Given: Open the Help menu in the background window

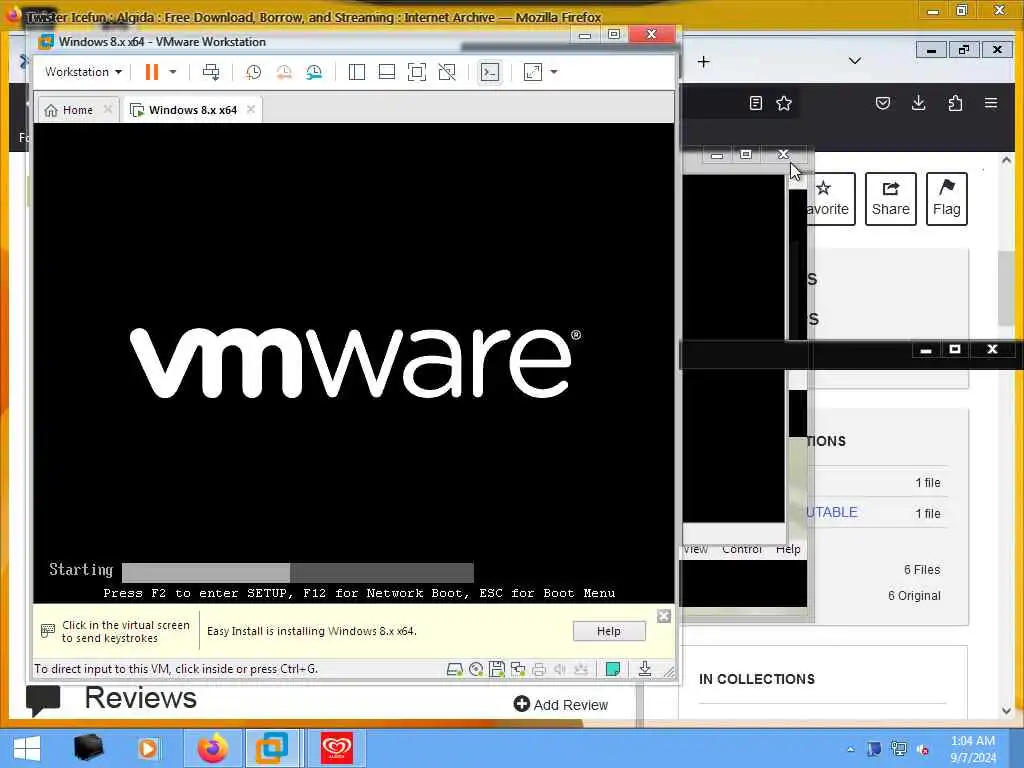Looking at the screenshot, I should (788, 549).
